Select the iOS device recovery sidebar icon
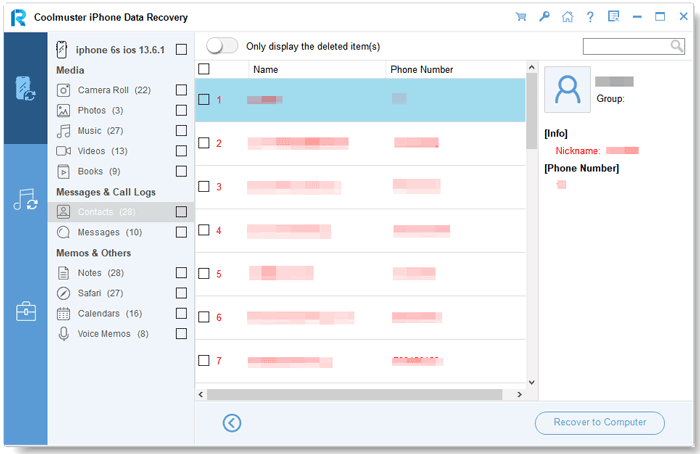The width and height of the screenshot is (700, 454). [25, 88]
